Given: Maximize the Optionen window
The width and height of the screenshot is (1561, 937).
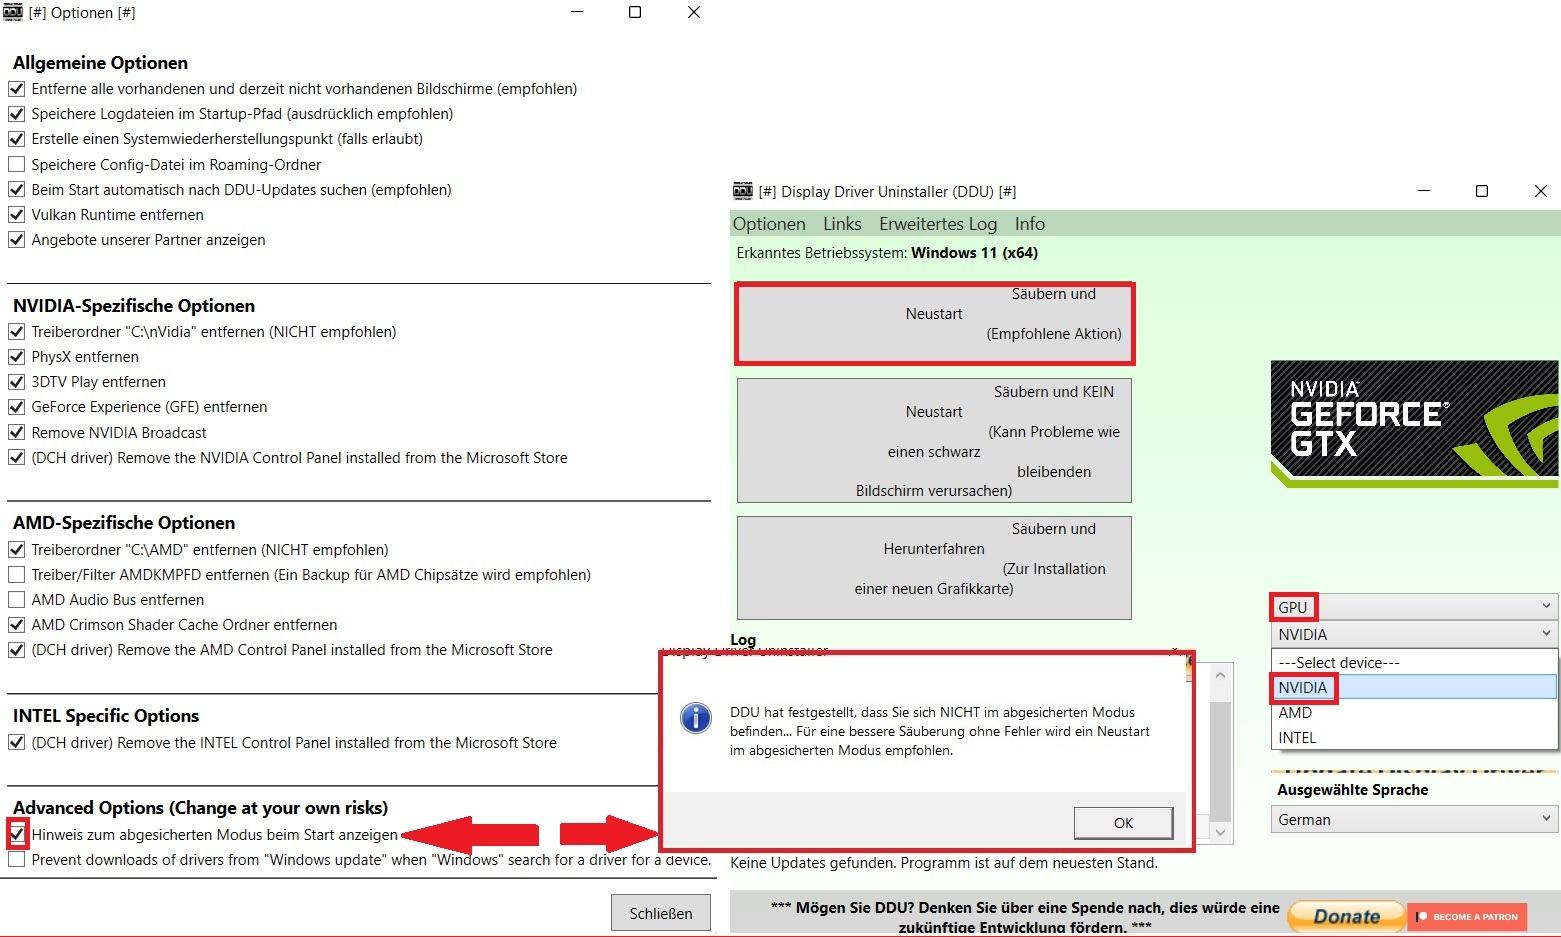Looking at the screenshot, I should tap(634, 13).
